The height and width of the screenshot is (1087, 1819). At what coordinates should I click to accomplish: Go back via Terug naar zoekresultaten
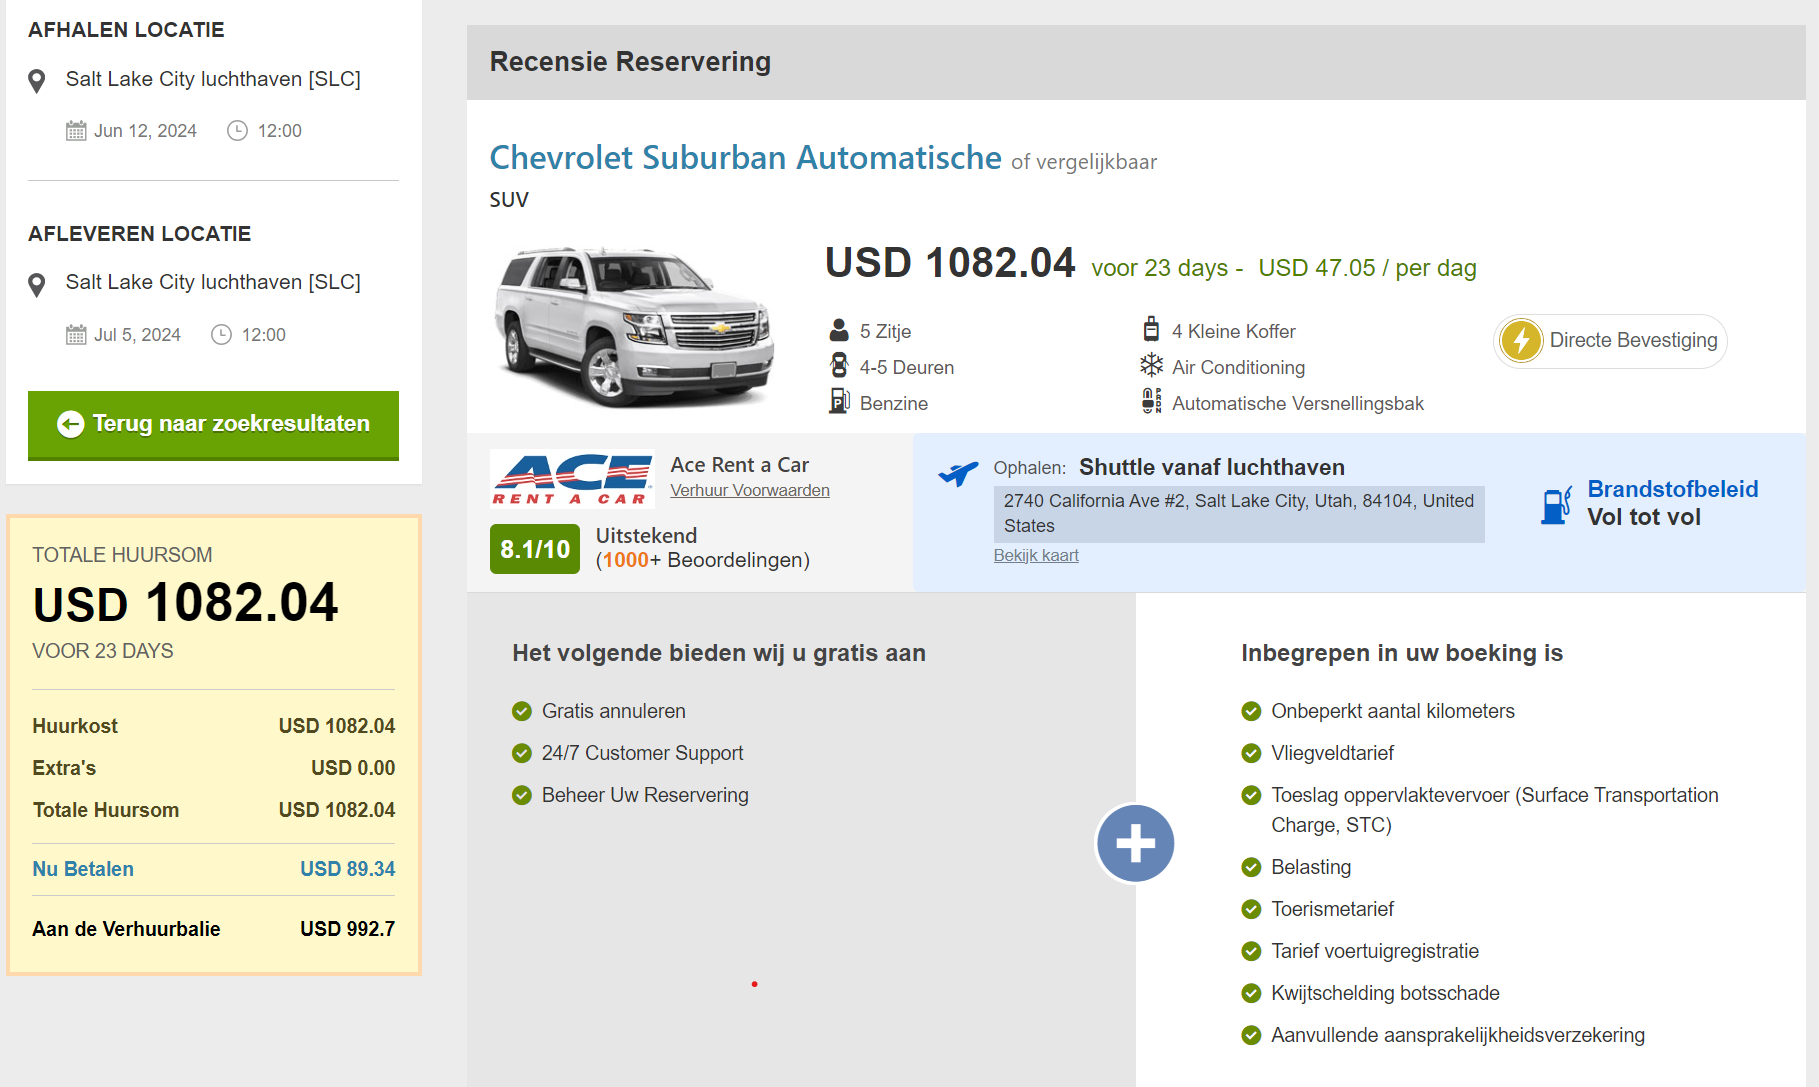click(213, 424)
